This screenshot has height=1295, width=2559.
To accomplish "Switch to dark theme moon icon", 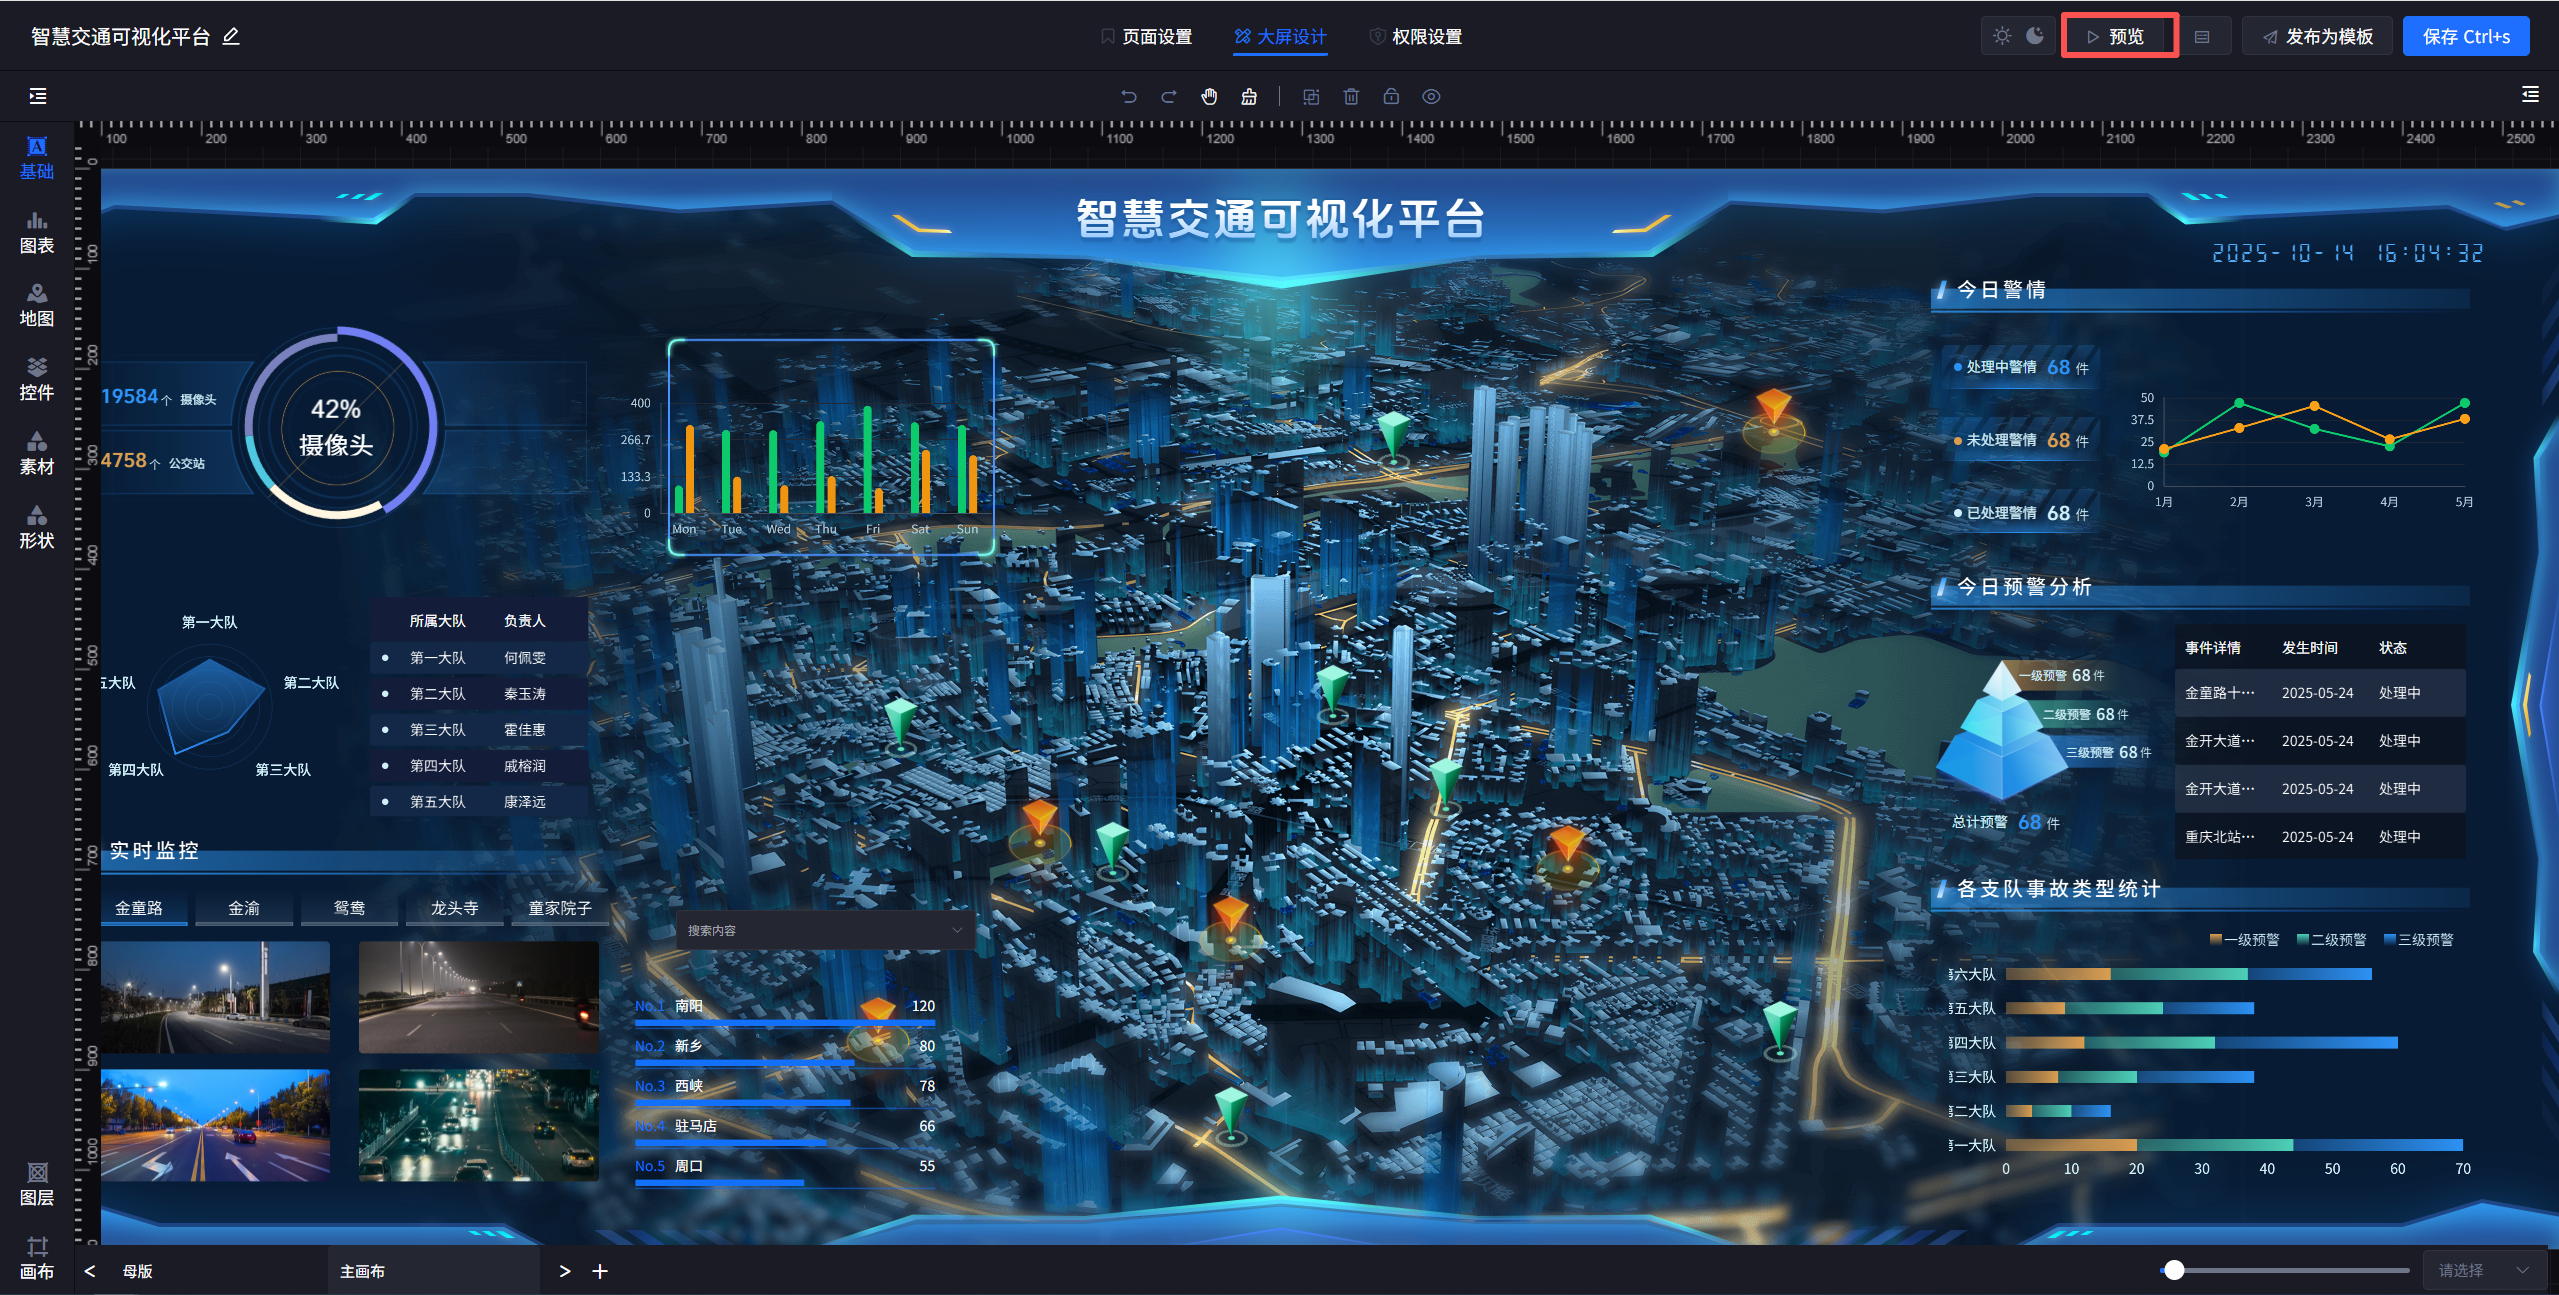I will point(2035,36).
